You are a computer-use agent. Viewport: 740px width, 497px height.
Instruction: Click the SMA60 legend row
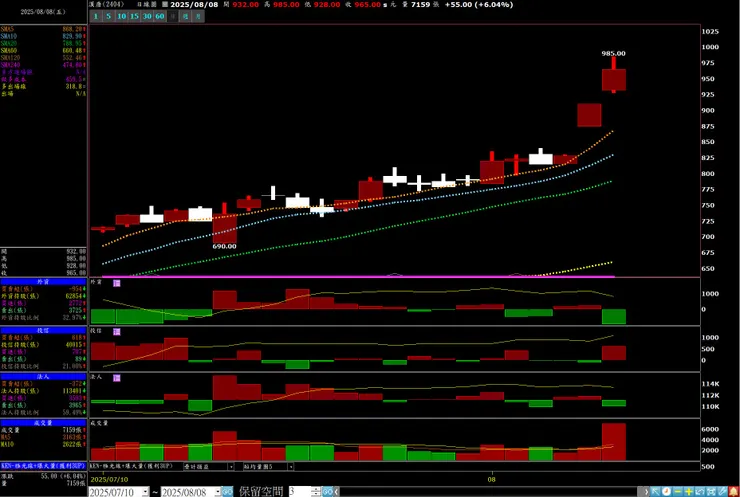point(43,51)
